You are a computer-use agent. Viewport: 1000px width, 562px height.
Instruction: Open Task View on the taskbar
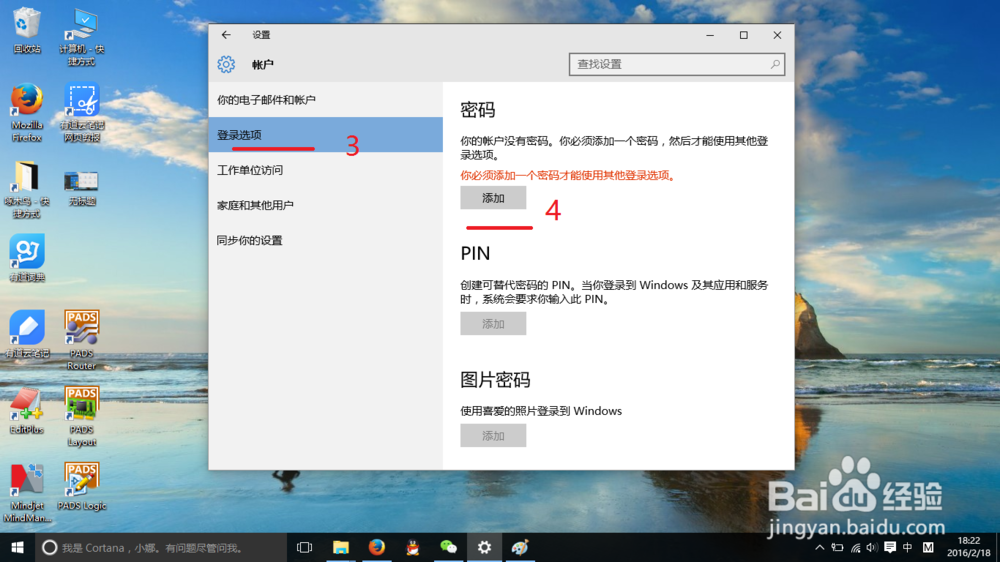click(x=304, y=547)
